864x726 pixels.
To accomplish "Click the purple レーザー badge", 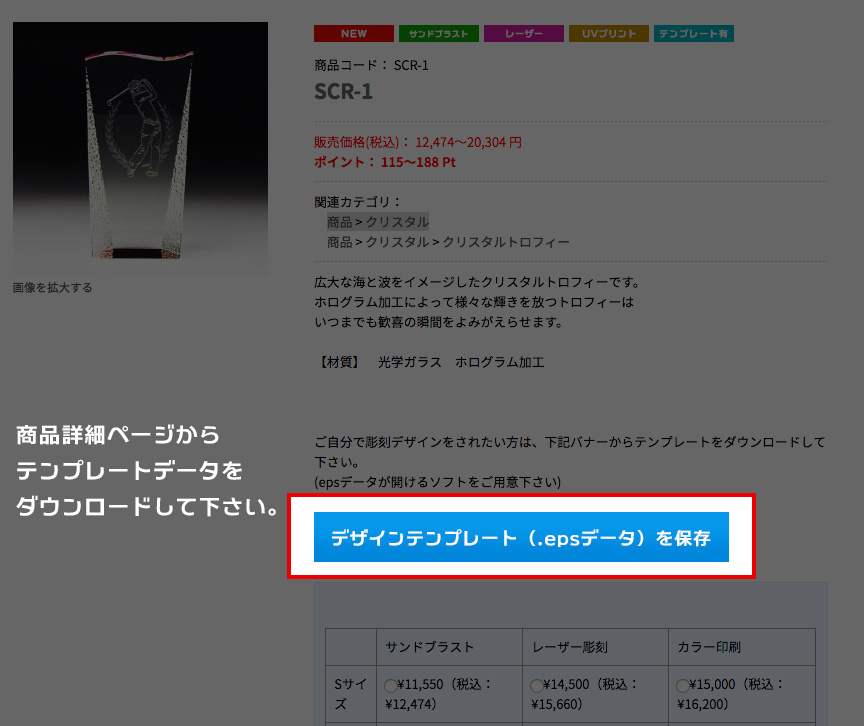I will (x=523, y=34).
